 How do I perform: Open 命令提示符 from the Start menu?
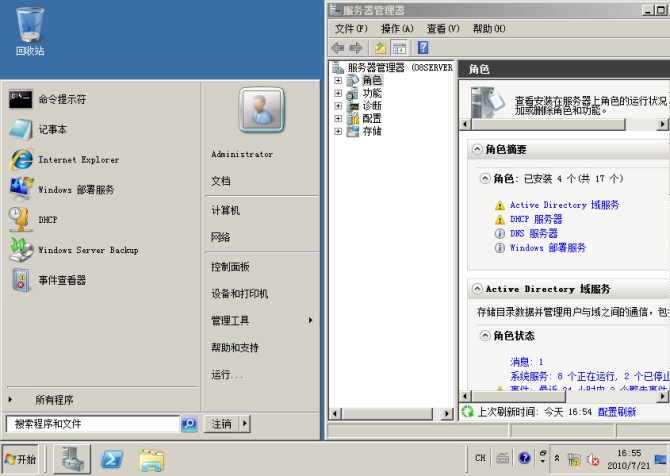(x=62, y=99)
